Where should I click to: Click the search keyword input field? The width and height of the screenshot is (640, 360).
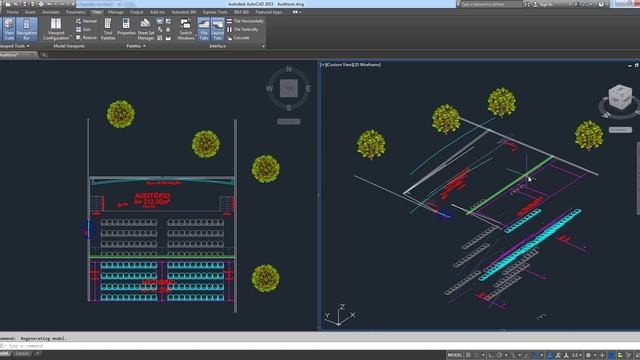point(491,4)
